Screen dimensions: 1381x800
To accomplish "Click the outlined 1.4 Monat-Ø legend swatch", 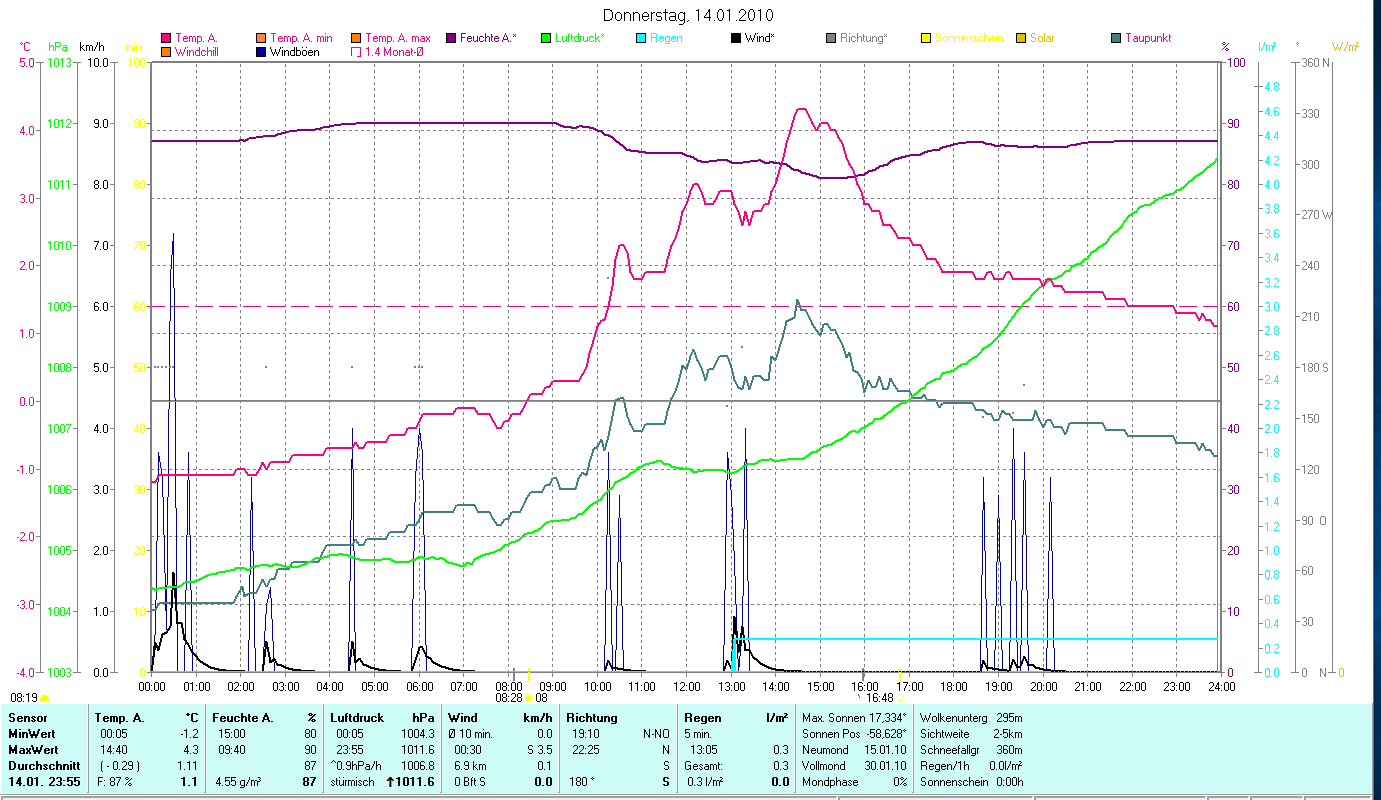I will (x=356, y=52).
